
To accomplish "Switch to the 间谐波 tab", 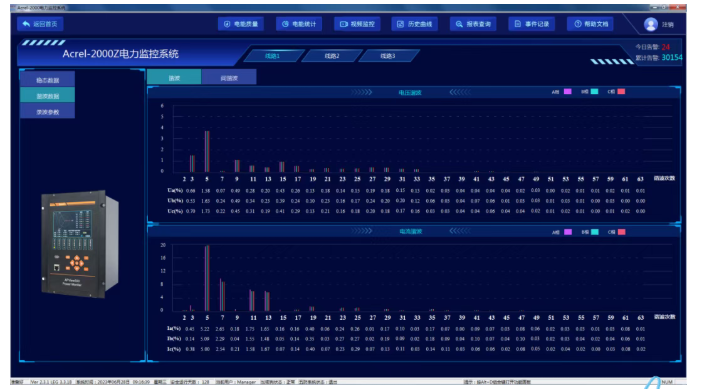I will tap(229, 78).
